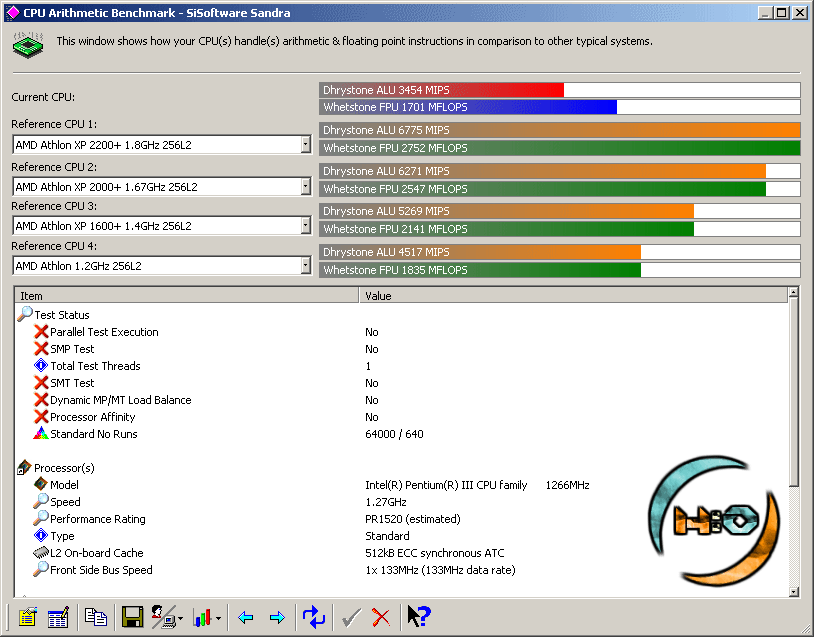
Task: Click the bar chart icon in toolbar
Action: (x=202, y=617)
